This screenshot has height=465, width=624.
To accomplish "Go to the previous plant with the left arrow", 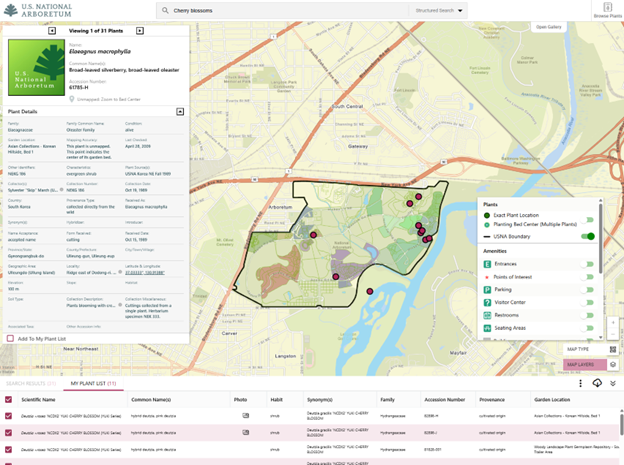I will pos(52,31).
